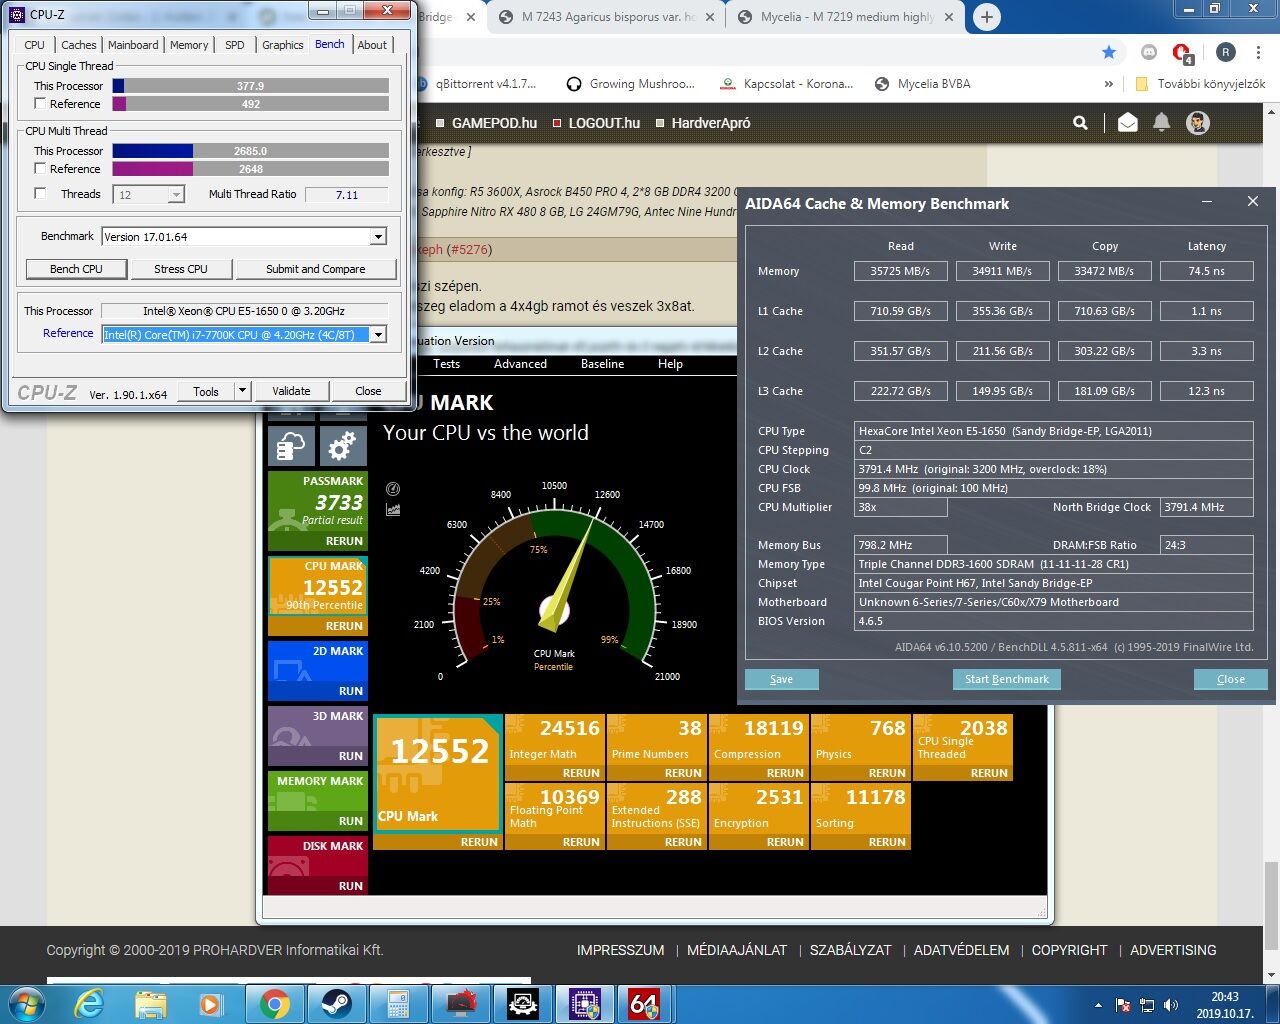Open File Explorer folder on taskbar
The image size is (1280, 1024).
[151, 1004]
